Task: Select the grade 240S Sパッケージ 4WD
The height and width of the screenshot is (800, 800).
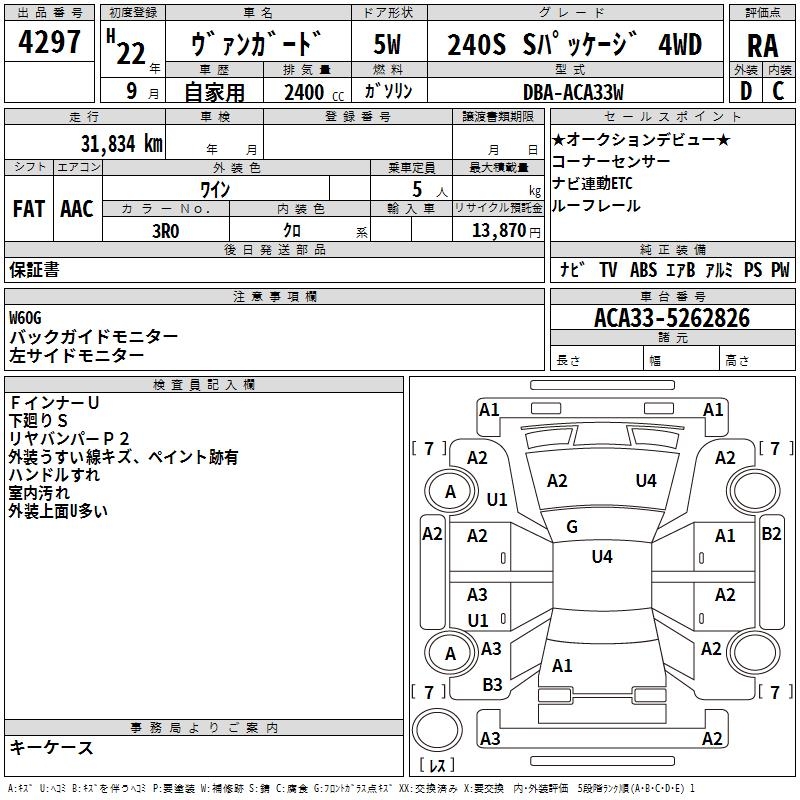Action: tap(574, 44)
